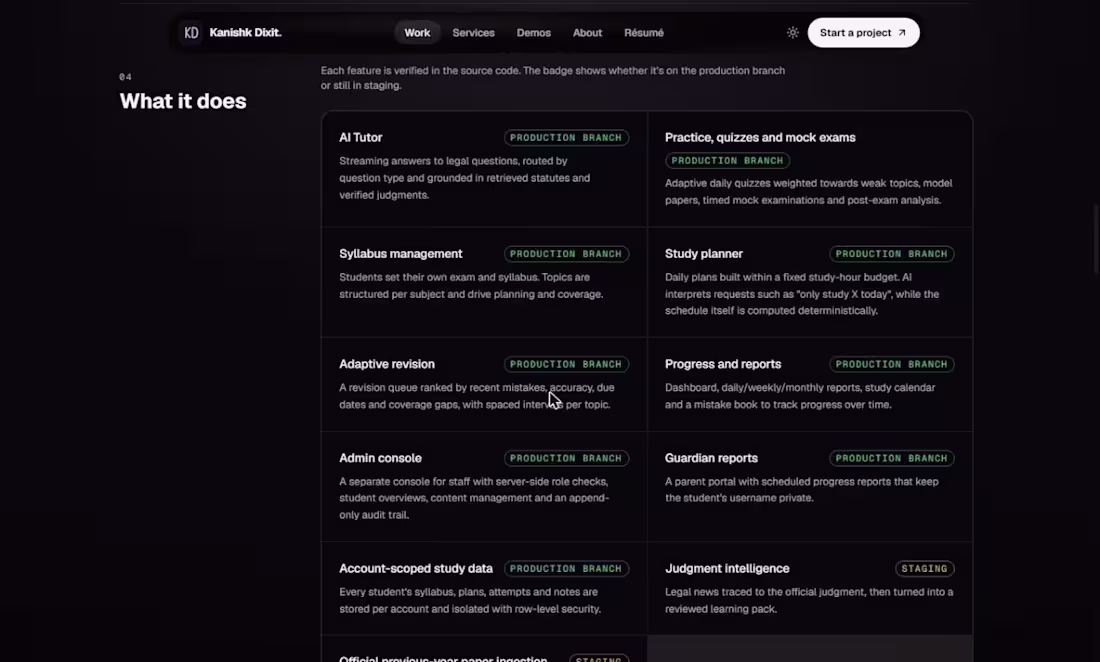Click the KD logo icon

(191, 33)
